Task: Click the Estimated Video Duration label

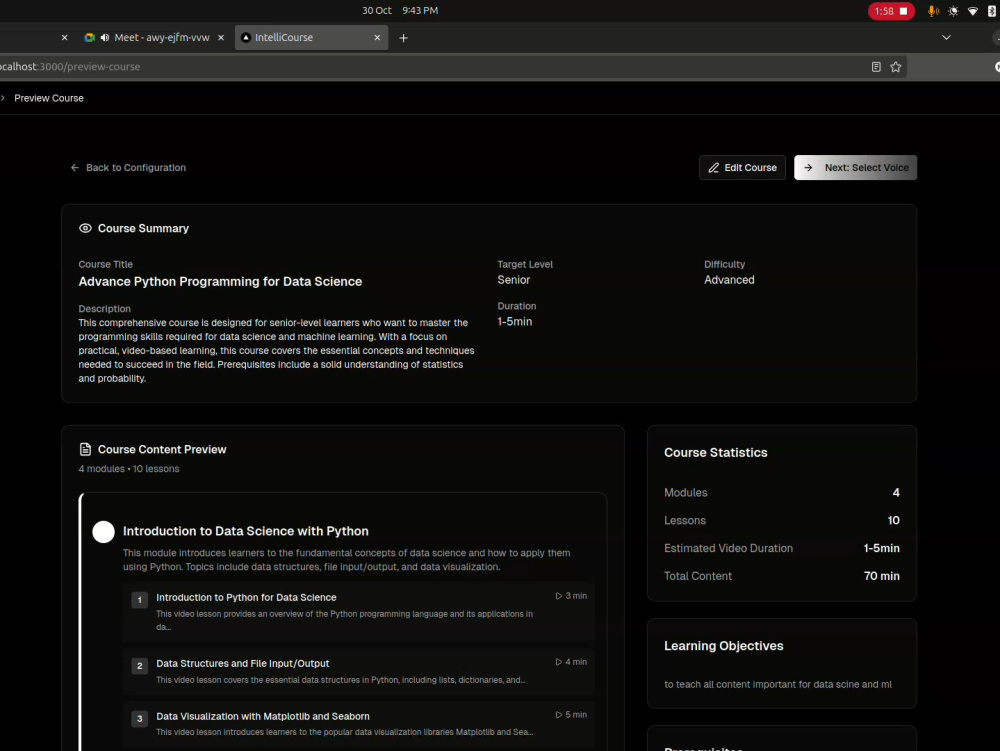Action: point(728,548)
